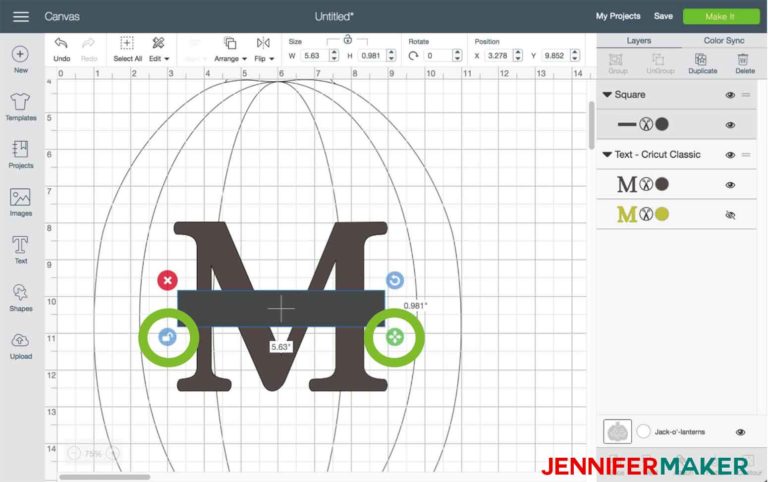Click cut linetype icon on Square layer
Image resolution: width=768 pixels, height=482 pixels.
point(646,124)
